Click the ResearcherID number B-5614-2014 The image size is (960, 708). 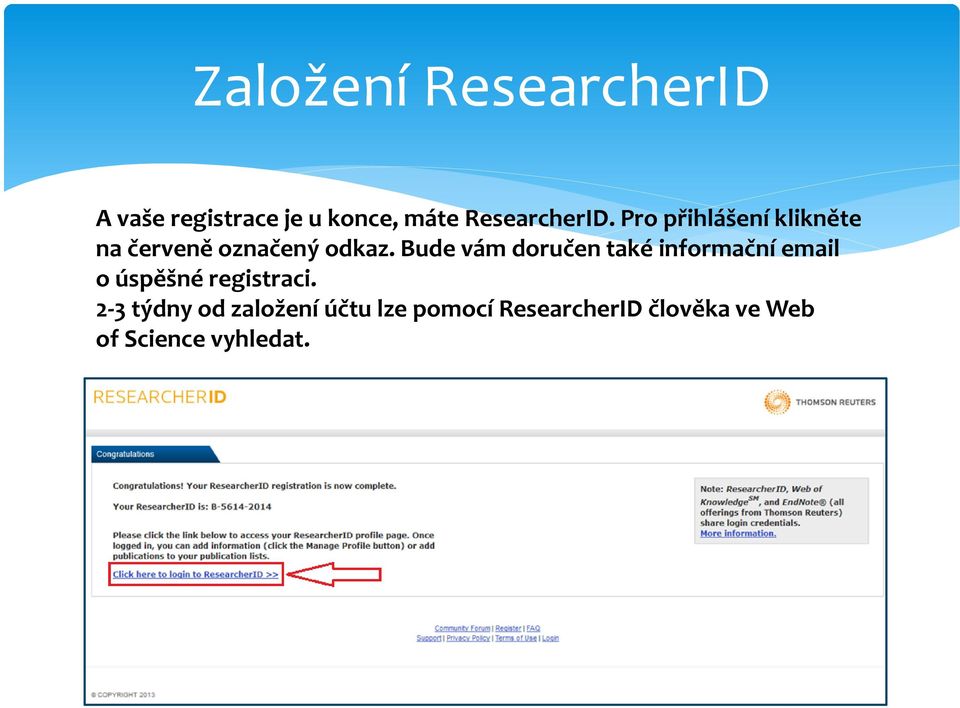tap(241, 507)
